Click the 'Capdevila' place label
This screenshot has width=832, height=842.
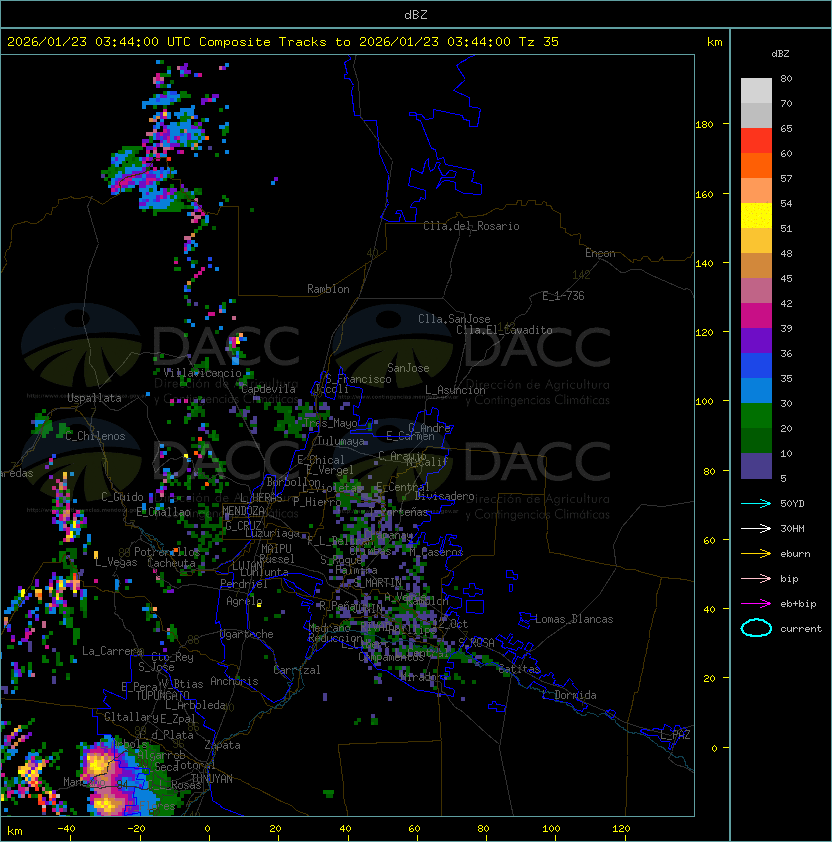click(x=268, y=389)
